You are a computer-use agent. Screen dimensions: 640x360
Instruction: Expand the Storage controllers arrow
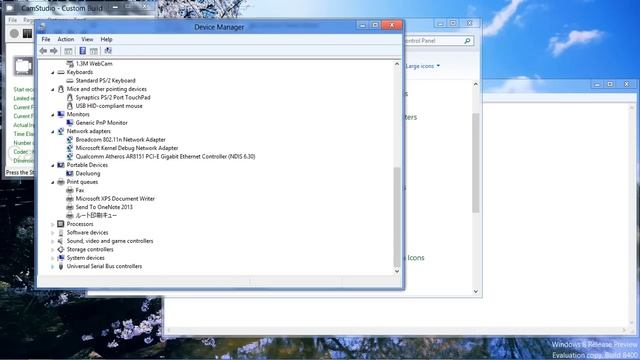pos(53,250)
